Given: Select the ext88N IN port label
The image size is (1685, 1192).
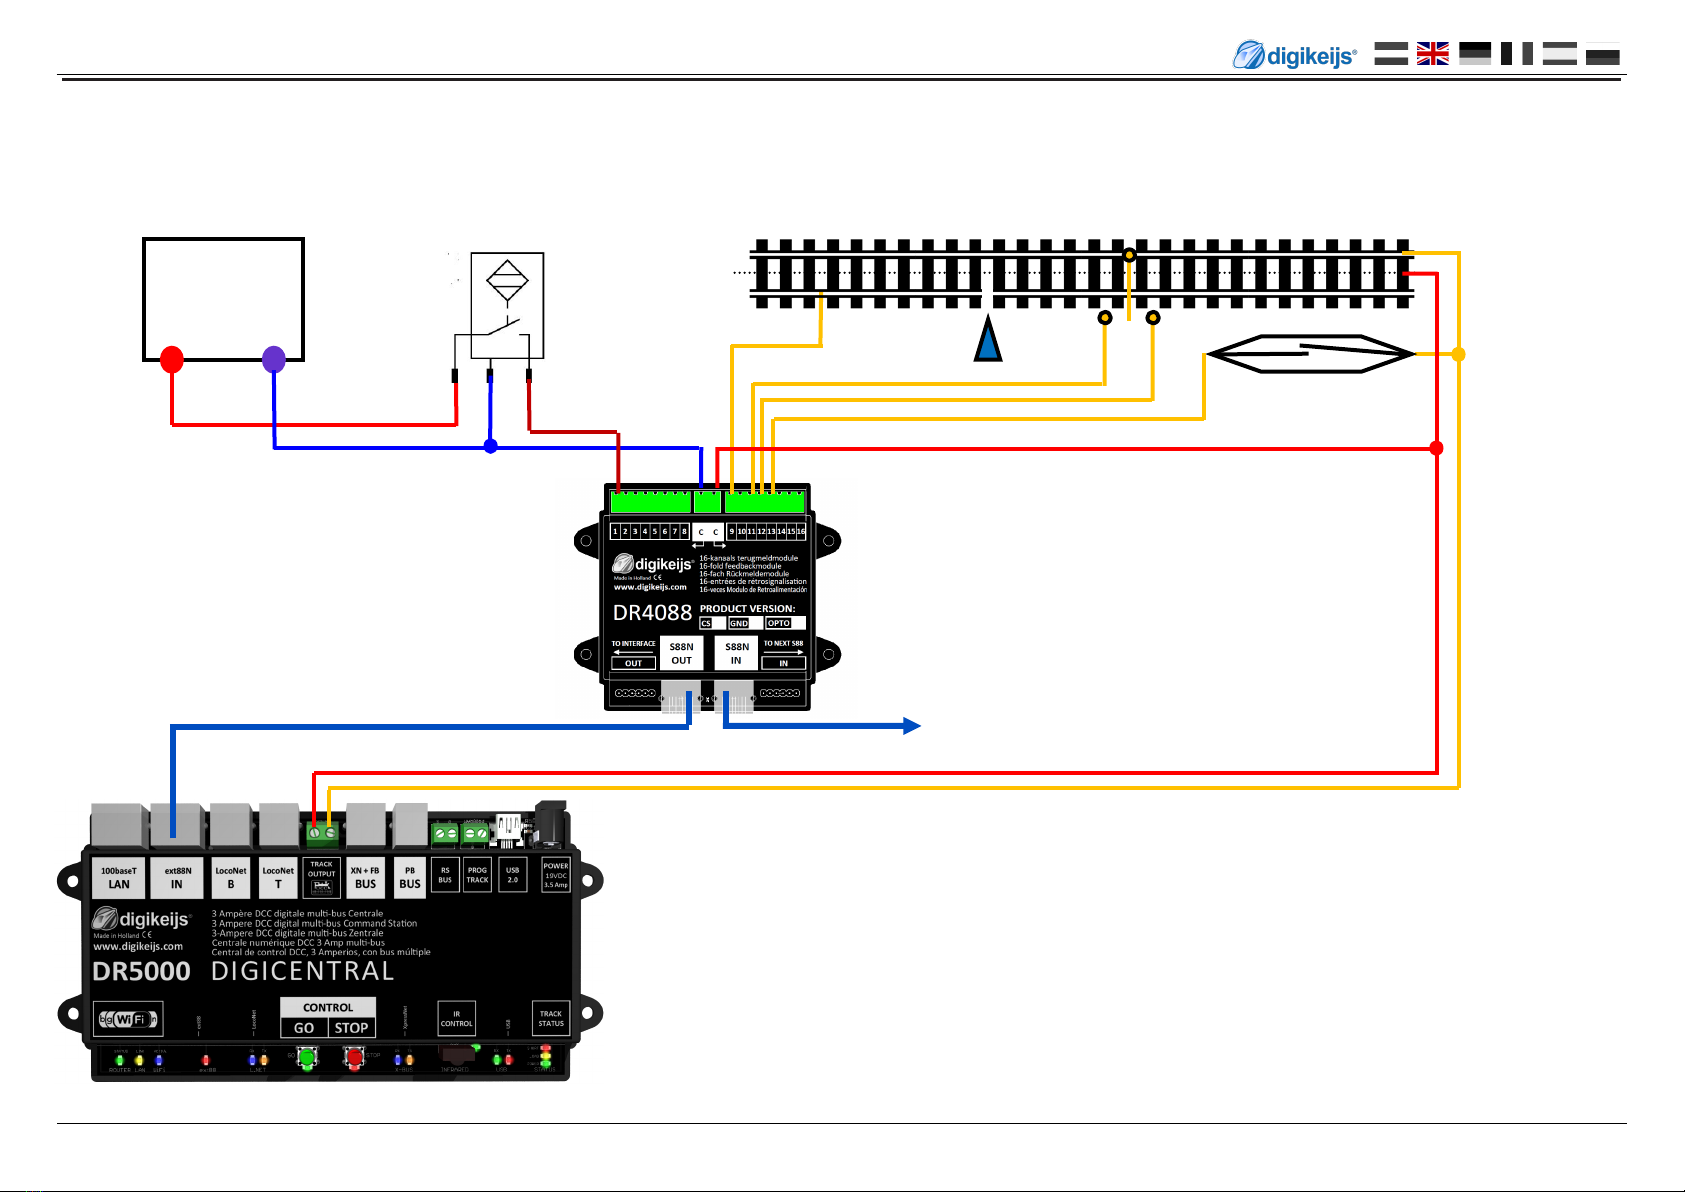Looking at the screenshot, I should pos(177,878).
